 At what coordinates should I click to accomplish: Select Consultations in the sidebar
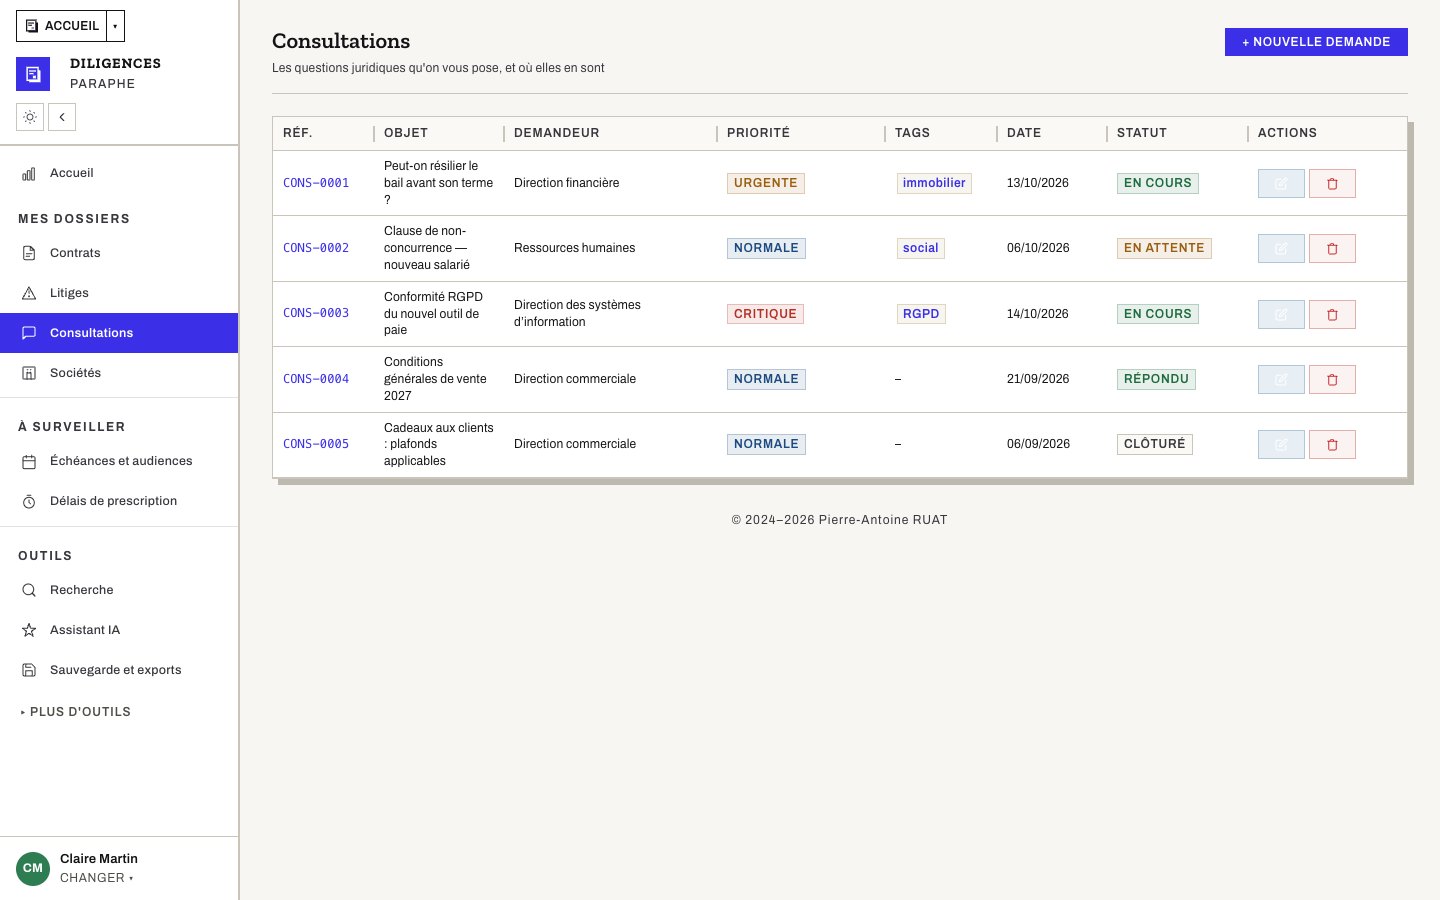click(119, 333)
